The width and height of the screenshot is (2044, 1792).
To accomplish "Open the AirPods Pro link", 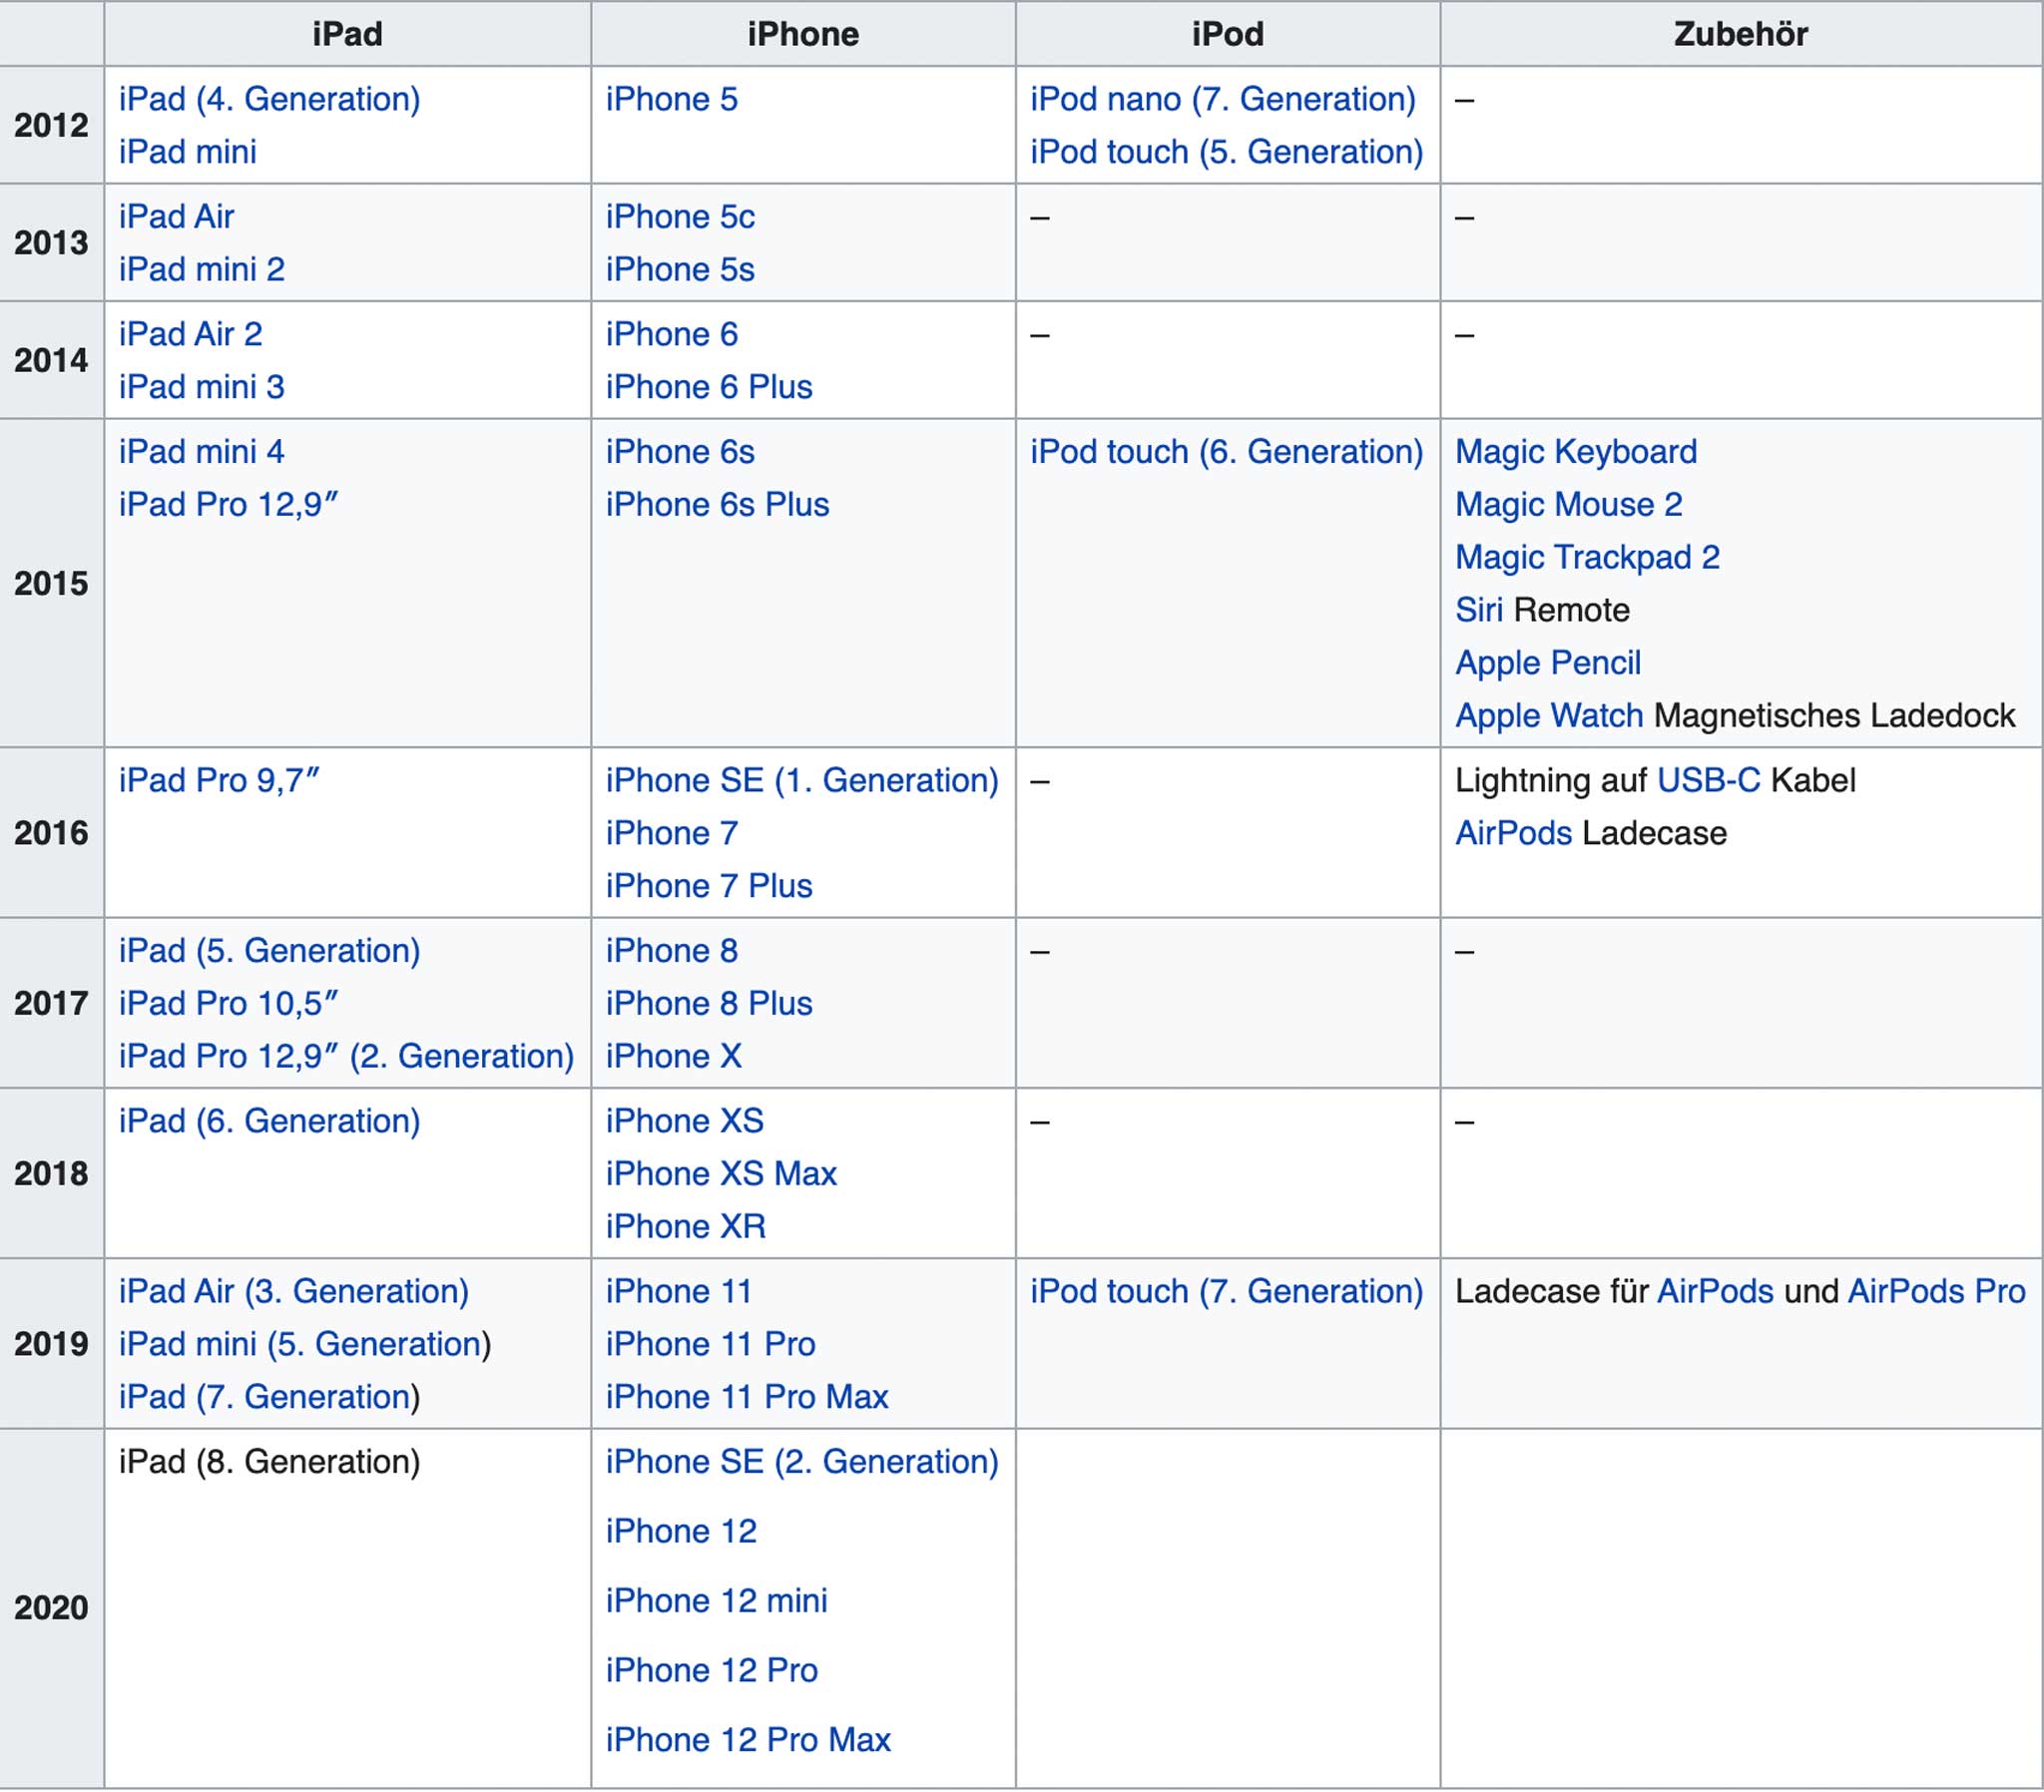I will [1935, 1292].
